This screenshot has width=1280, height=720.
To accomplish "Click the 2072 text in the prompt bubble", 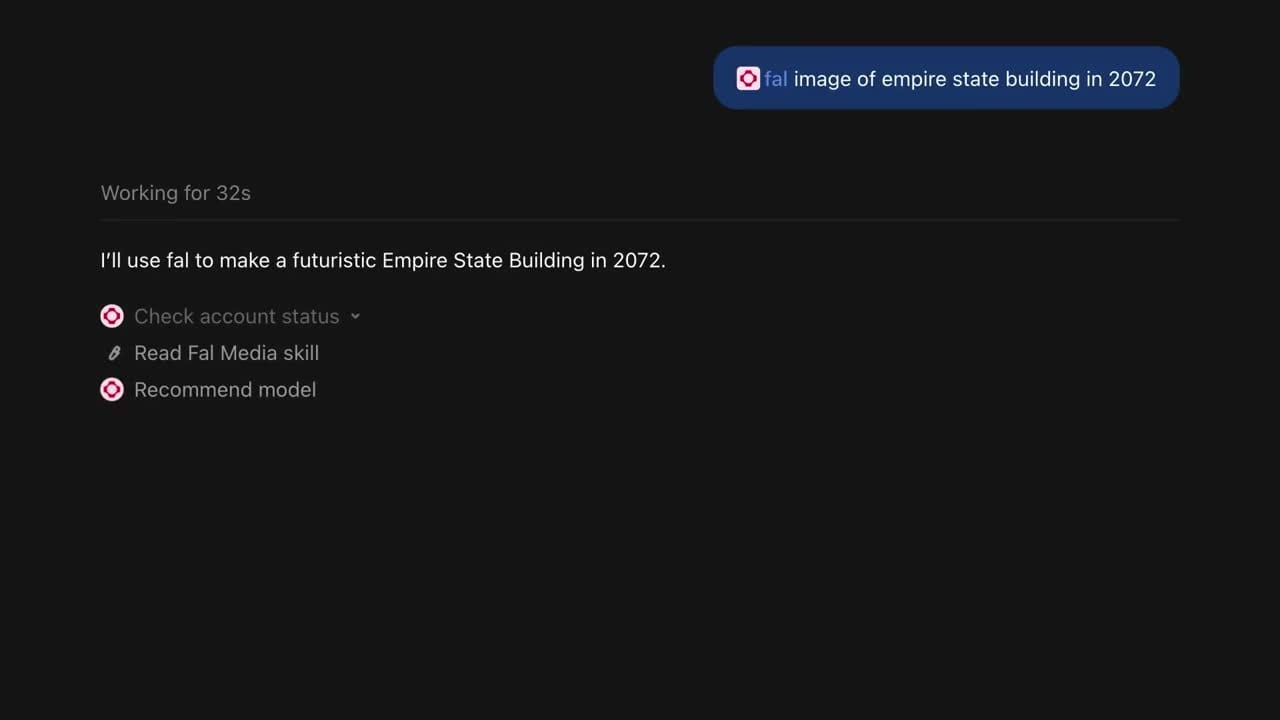I will [x=1132, y=79].
